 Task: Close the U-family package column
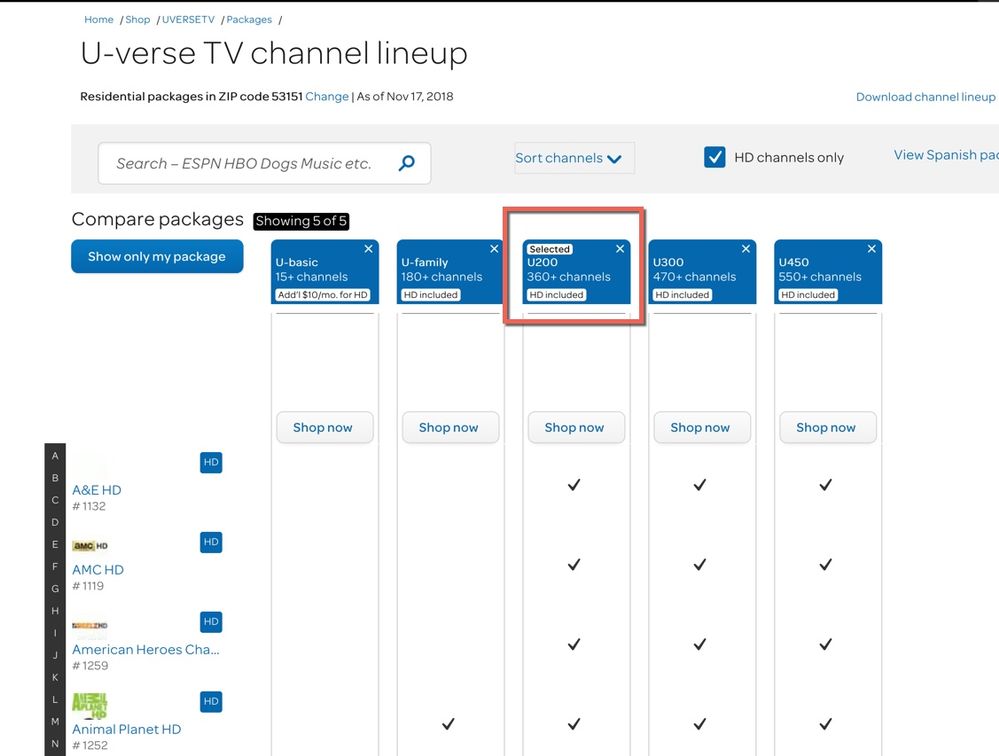pyautogui.click(x=494, y=249)
